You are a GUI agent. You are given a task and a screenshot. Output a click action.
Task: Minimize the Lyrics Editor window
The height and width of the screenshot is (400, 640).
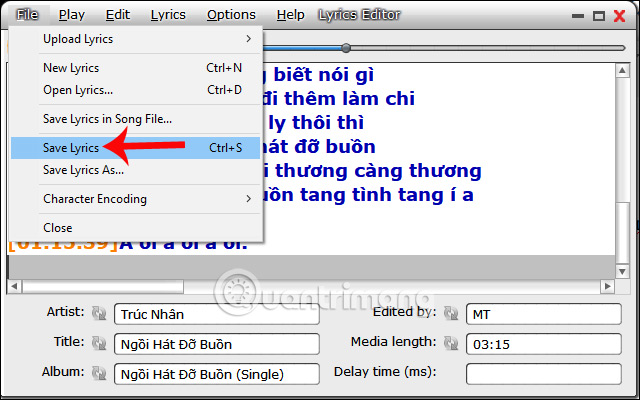[578, 16]
